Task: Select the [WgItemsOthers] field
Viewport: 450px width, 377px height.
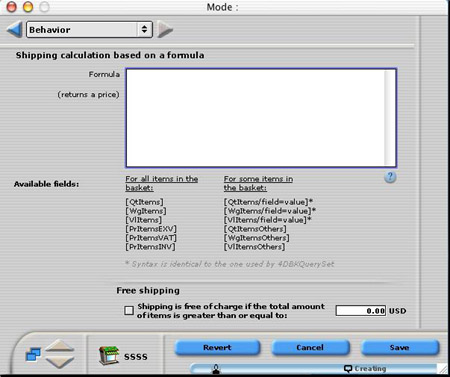Action: coord(256,238)
